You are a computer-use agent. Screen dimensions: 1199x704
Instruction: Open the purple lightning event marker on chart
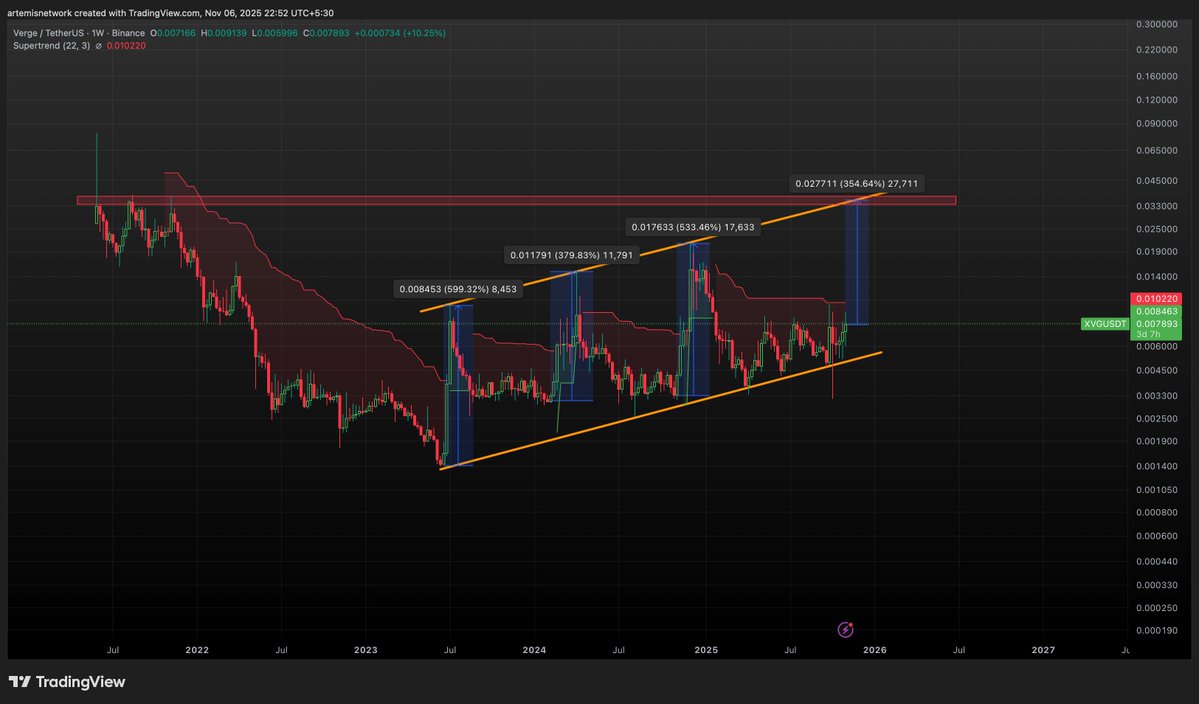(x=845, y=630)
